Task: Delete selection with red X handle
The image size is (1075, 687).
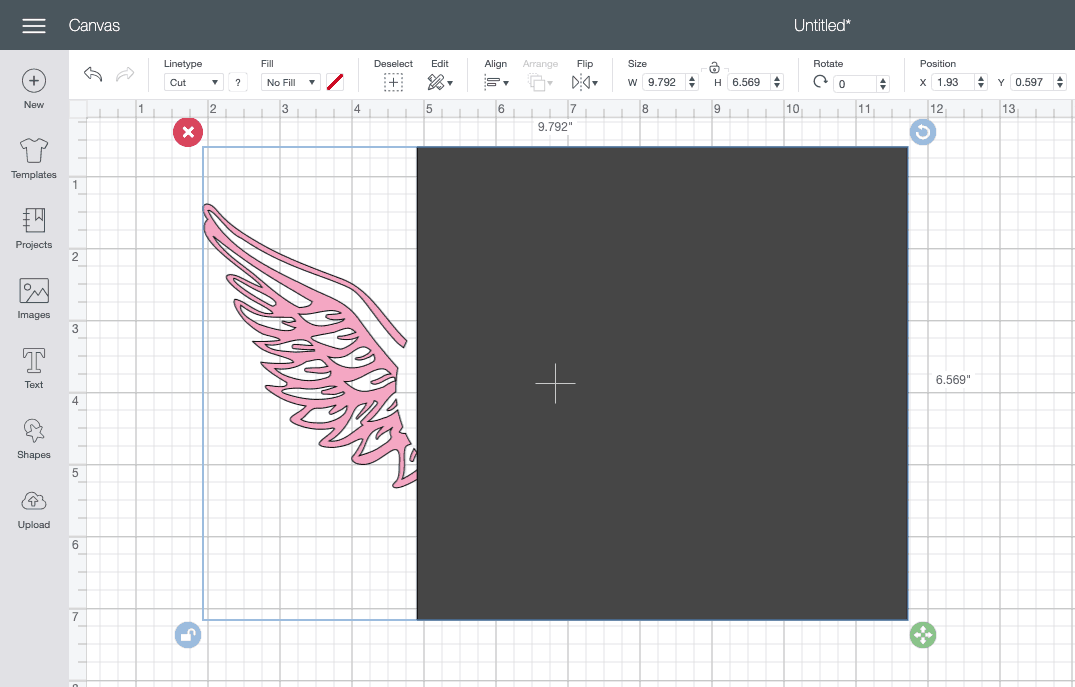Action: (x=188, y=132)
